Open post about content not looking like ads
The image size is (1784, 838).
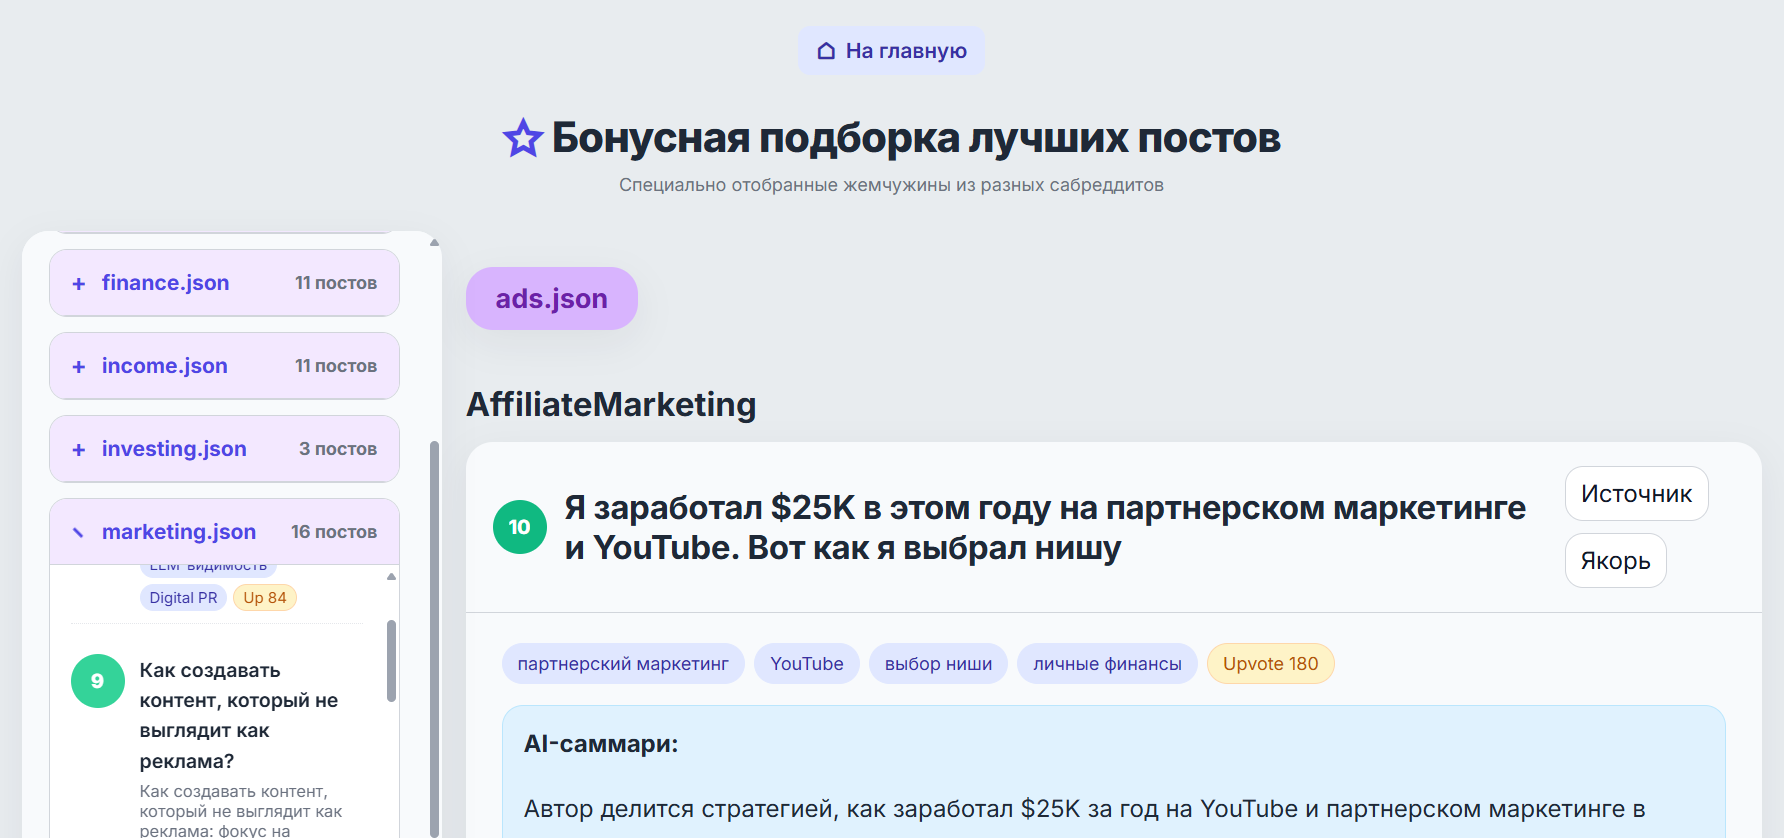pyautogui.click(x=238, y=715)
